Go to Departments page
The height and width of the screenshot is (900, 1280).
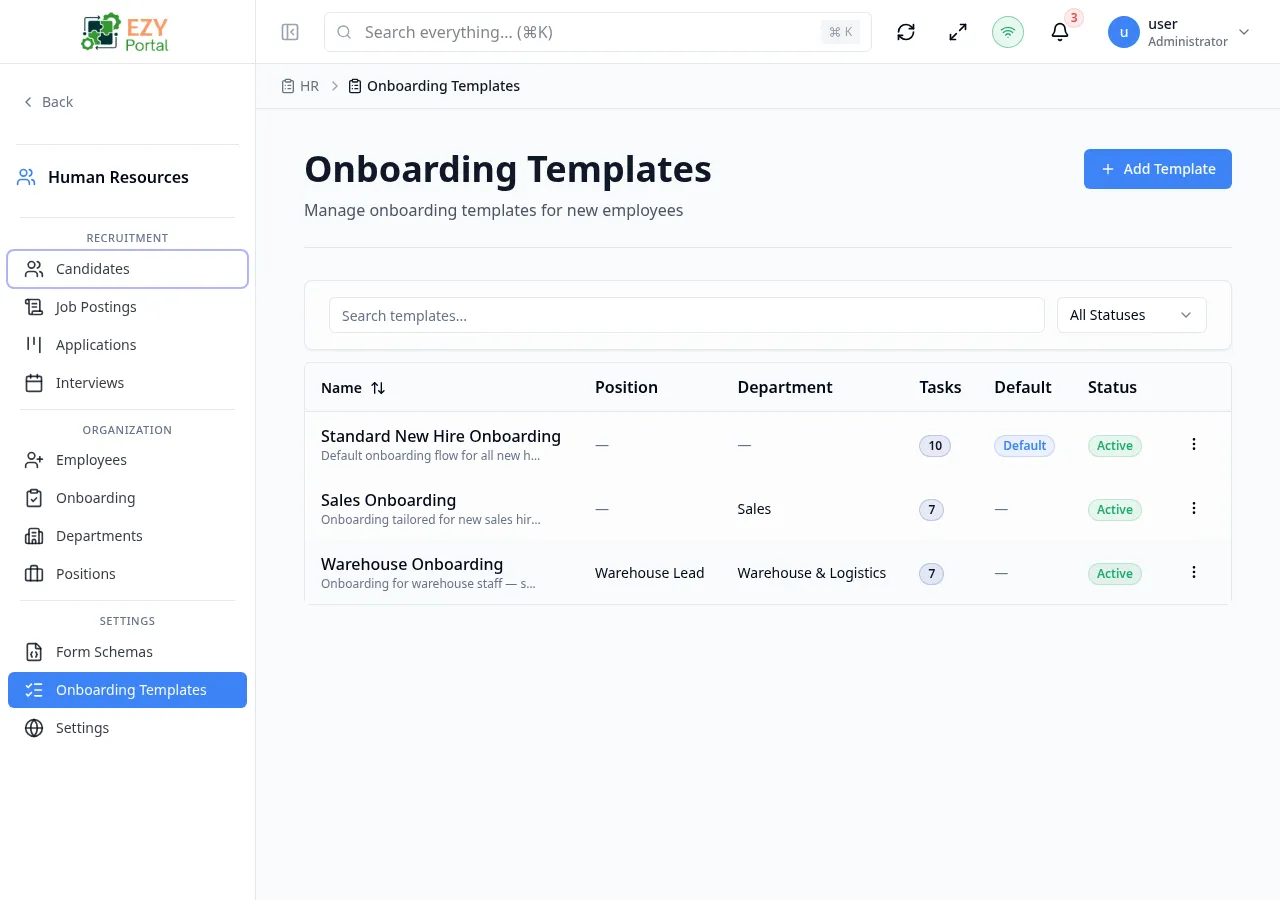point(127,536)
